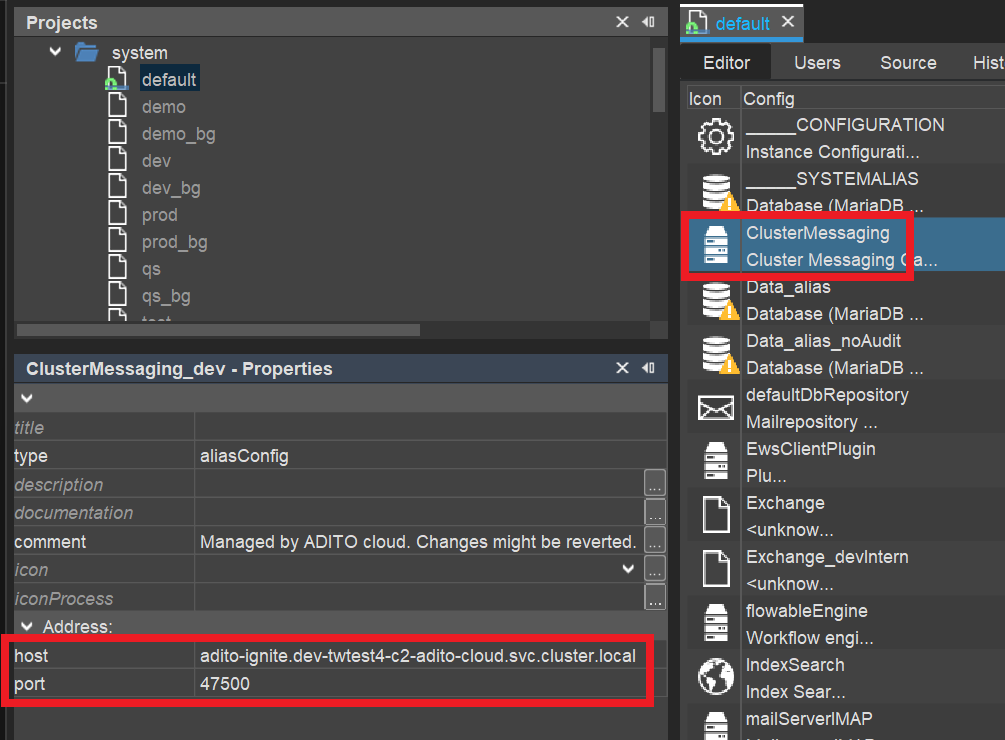The width and height of the screenshot is (1005, 740).
Task: Click the mailServerIMAP server icon
Action: tap(715, 725)
